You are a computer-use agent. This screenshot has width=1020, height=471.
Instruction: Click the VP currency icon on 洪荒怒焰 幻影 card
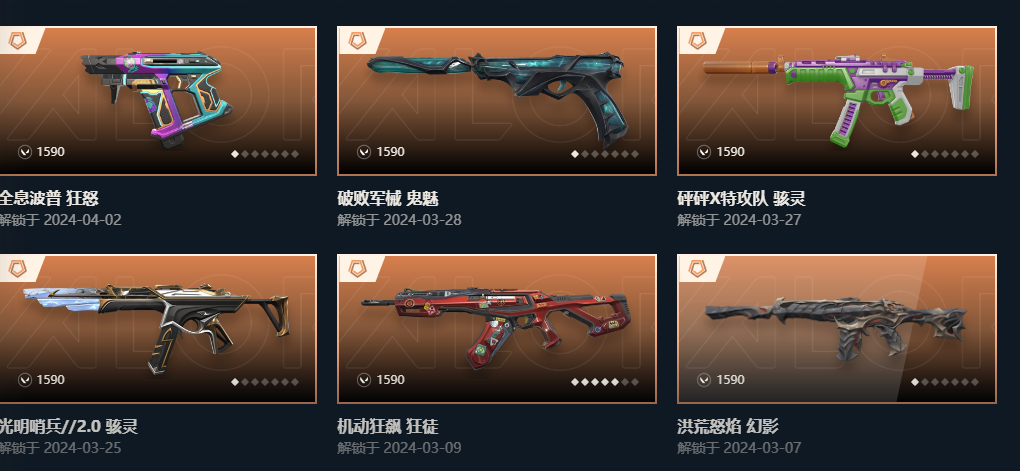click(x=704, y=380)
